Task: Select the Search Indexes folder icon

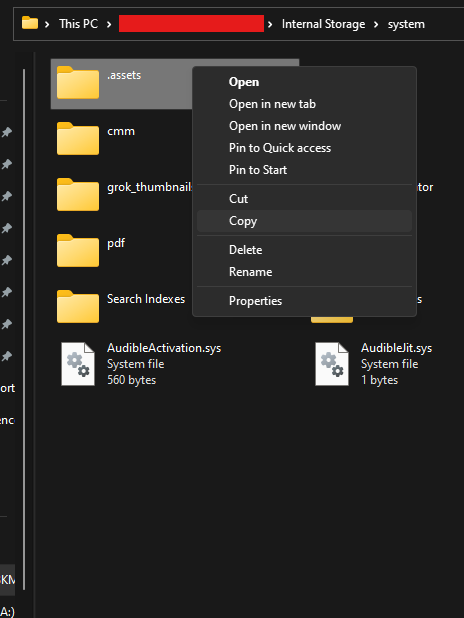Action: pyautogui.click(x=78, y=307)
